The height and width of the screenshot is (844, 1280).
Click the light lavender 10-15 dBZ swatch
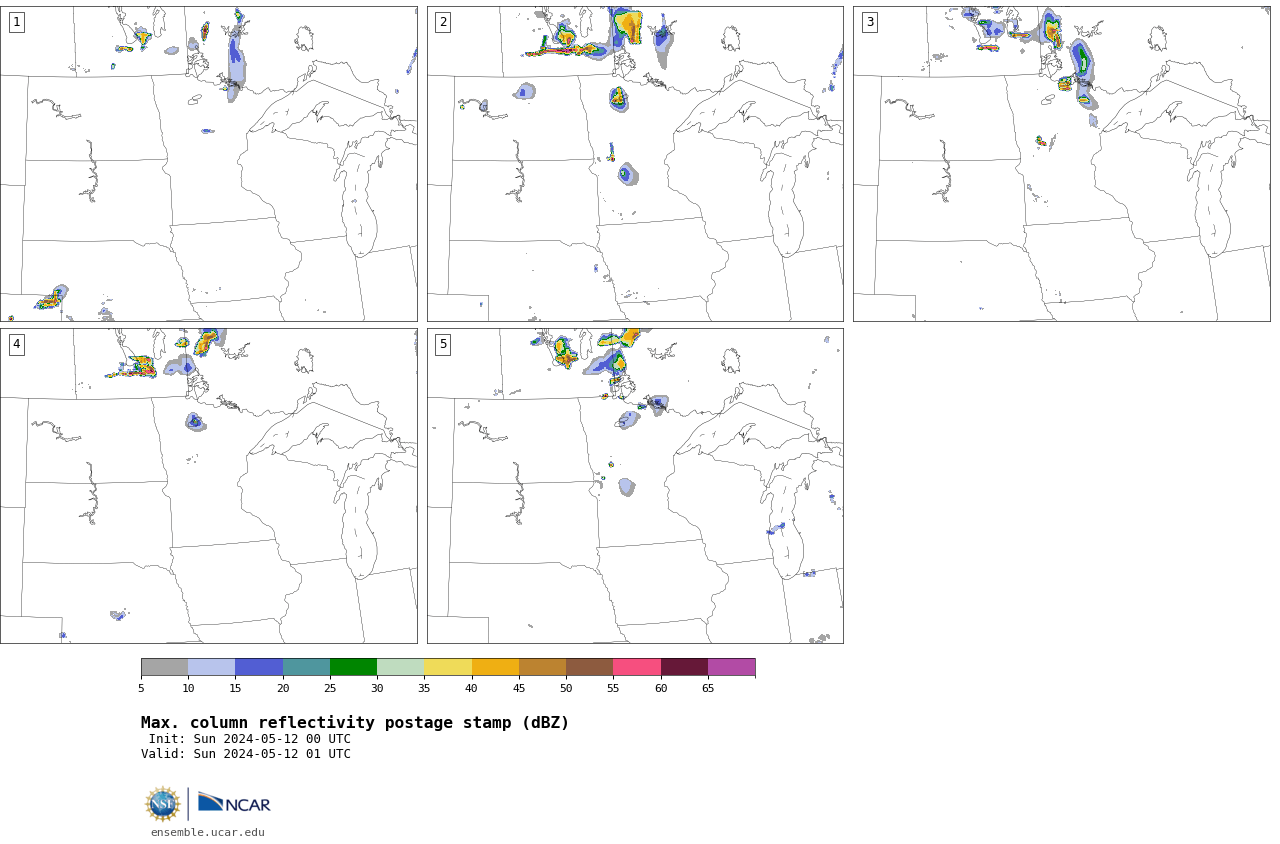point(212,667)
